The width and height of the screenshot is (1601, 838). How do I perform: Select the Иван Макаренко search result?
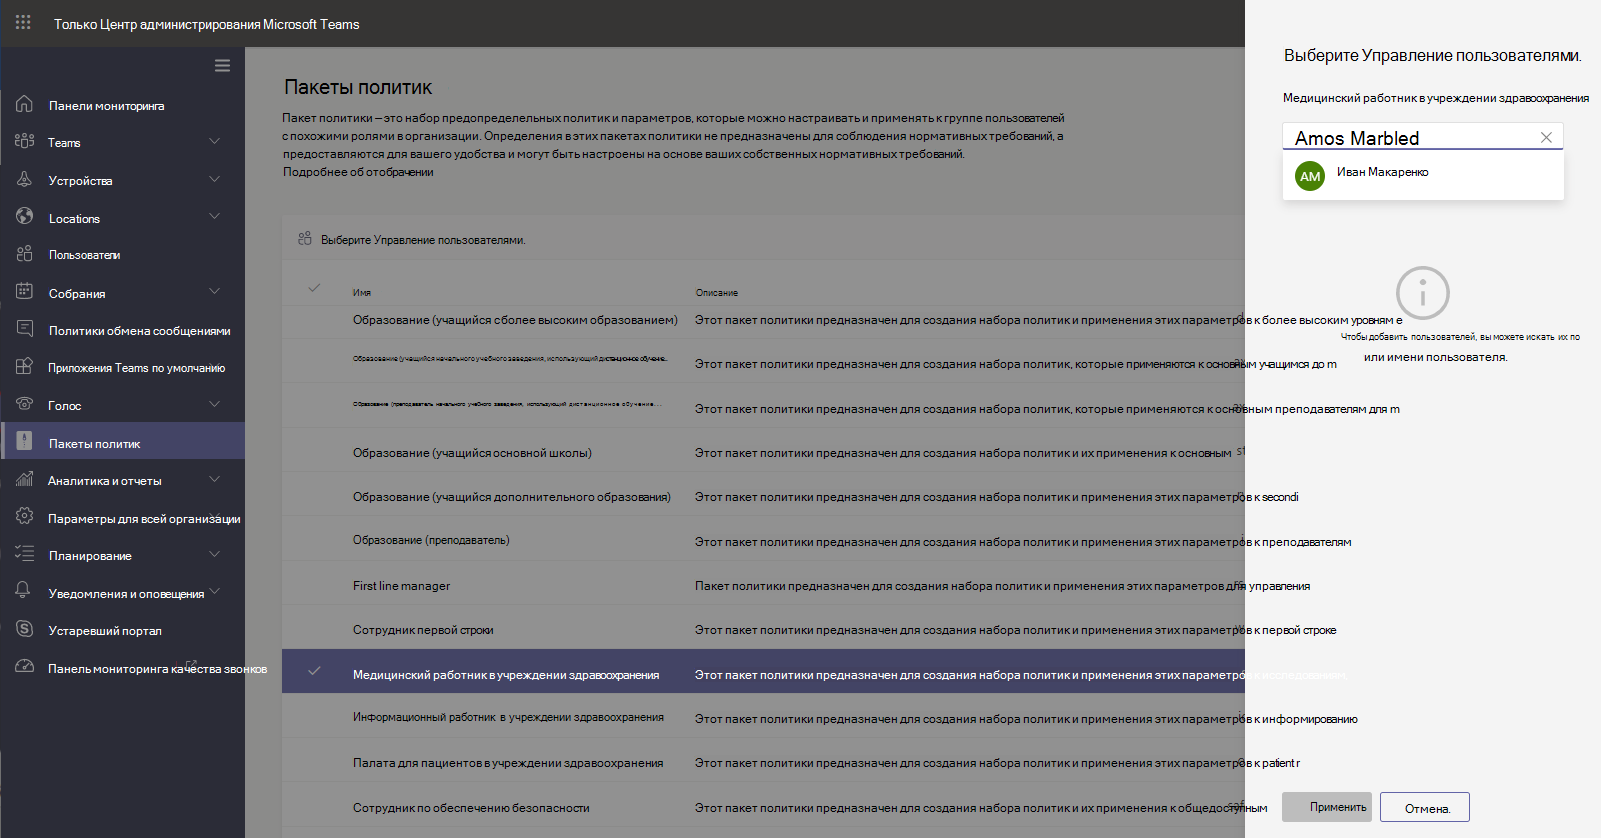pyautogui.click(x=1423, y=175)
